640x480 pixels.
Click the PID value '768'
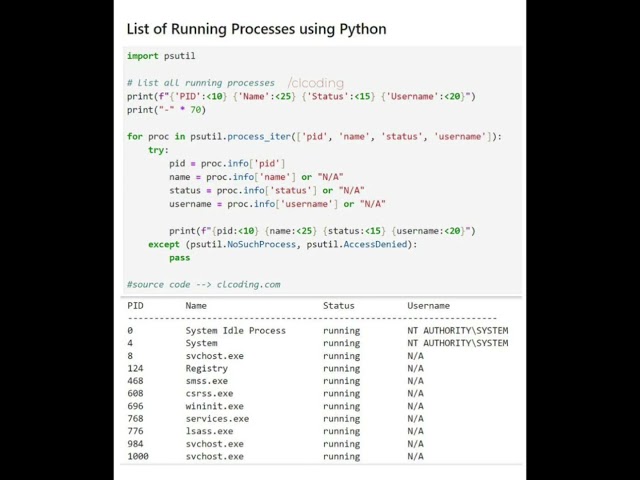pos(135,419)
